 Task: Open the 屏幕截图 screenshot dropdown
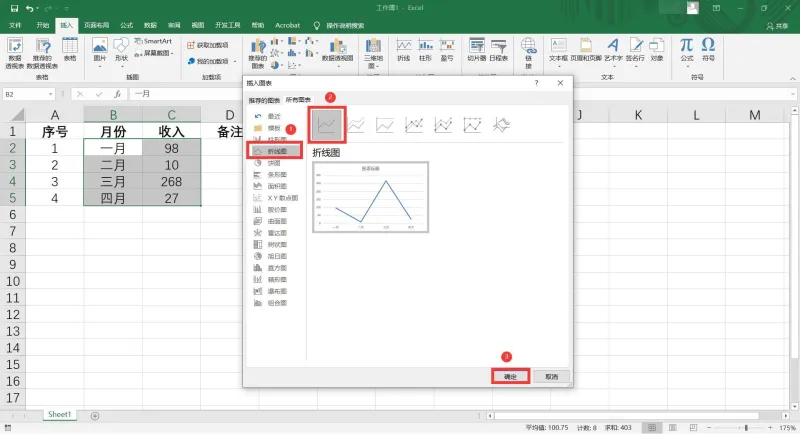[x=158, y=53]
